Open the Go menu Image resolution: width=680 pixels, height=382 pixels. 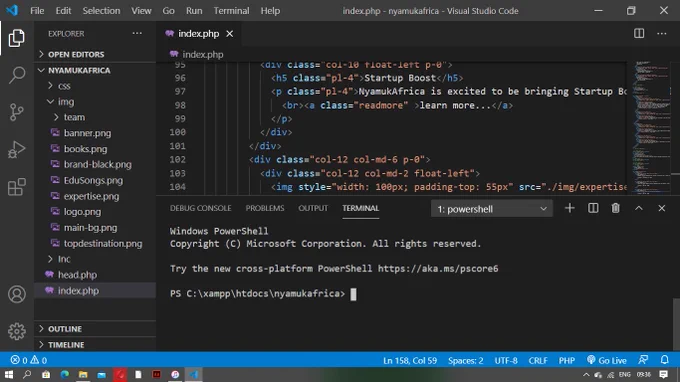click(168, 11)
